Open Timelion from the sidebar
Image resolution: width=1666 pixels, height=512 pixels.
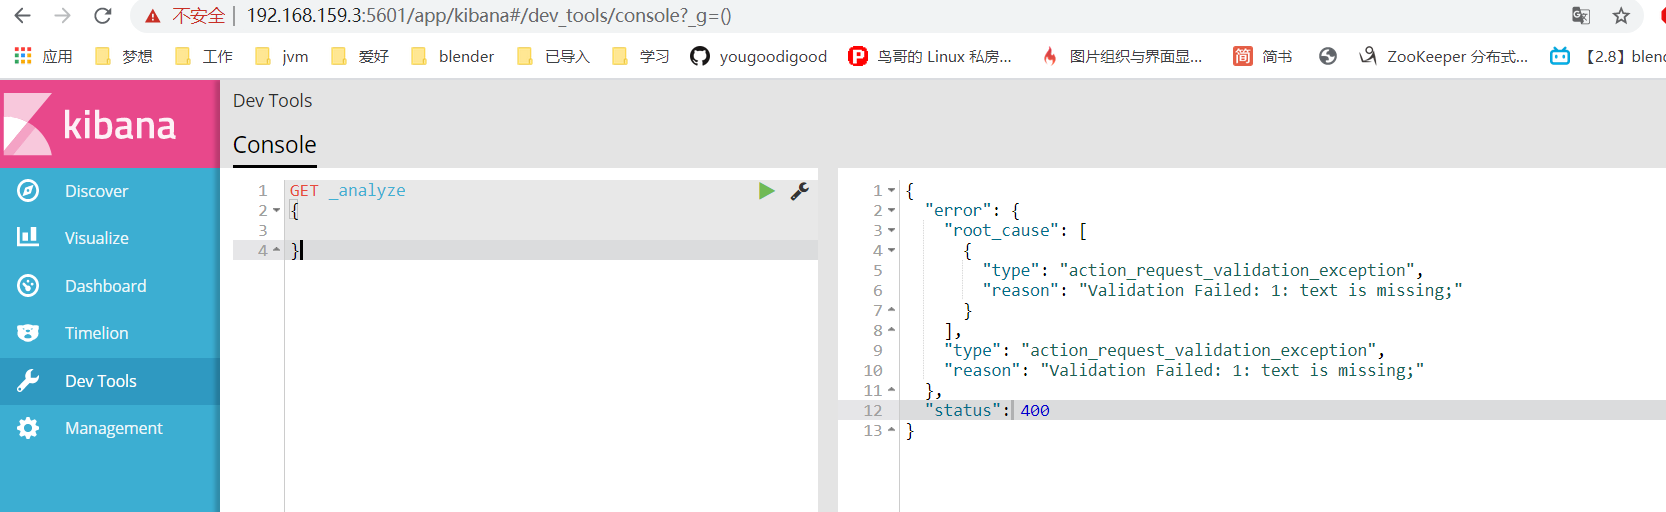point(110,333)
